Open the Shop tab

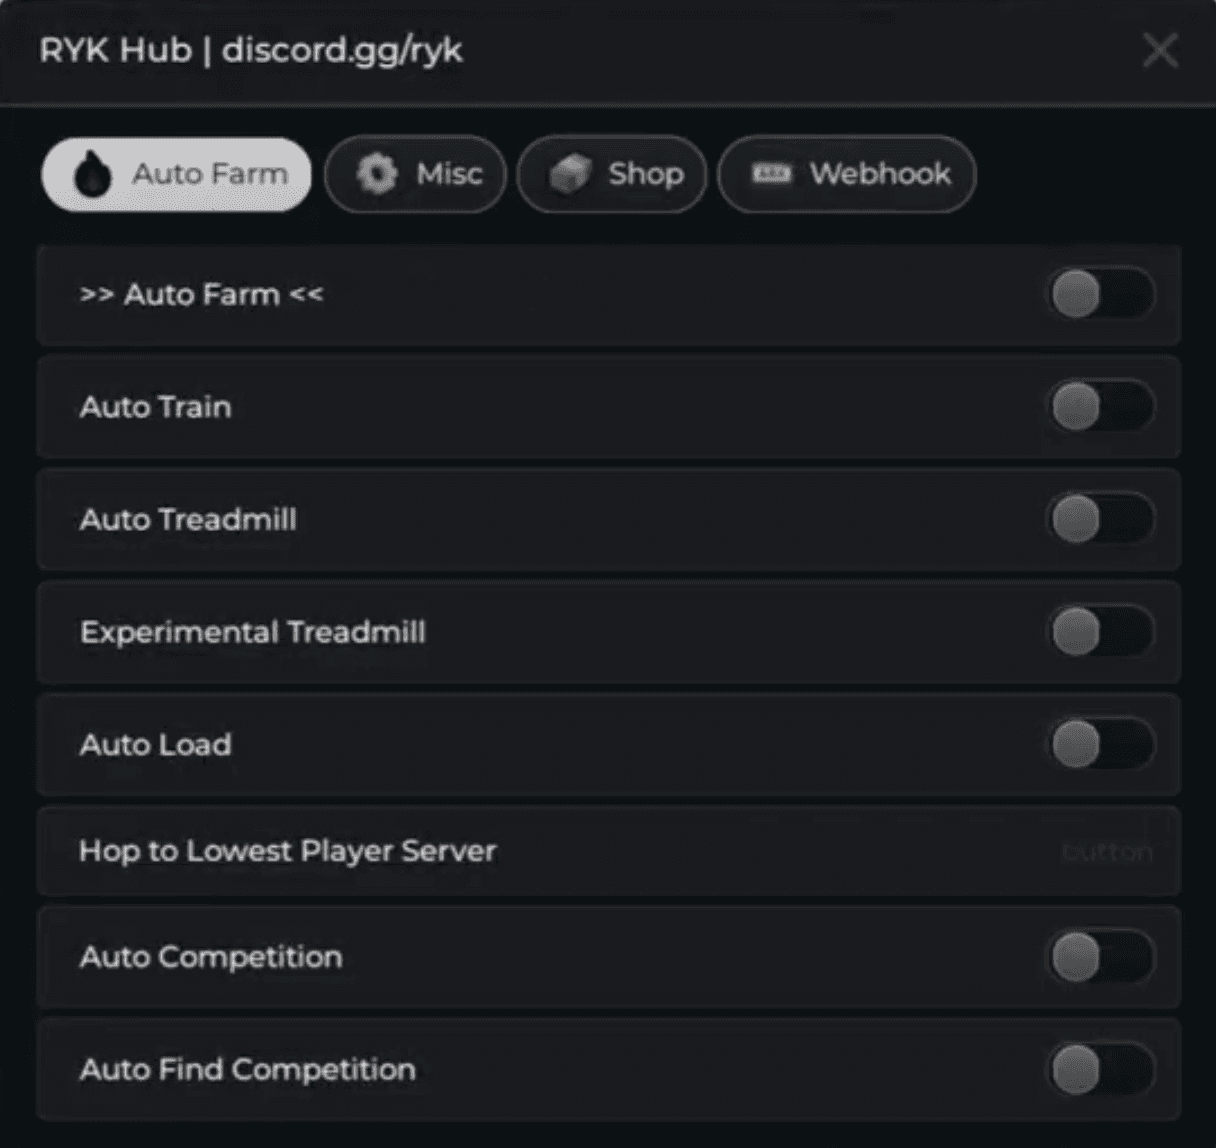[x=612, y=174]
